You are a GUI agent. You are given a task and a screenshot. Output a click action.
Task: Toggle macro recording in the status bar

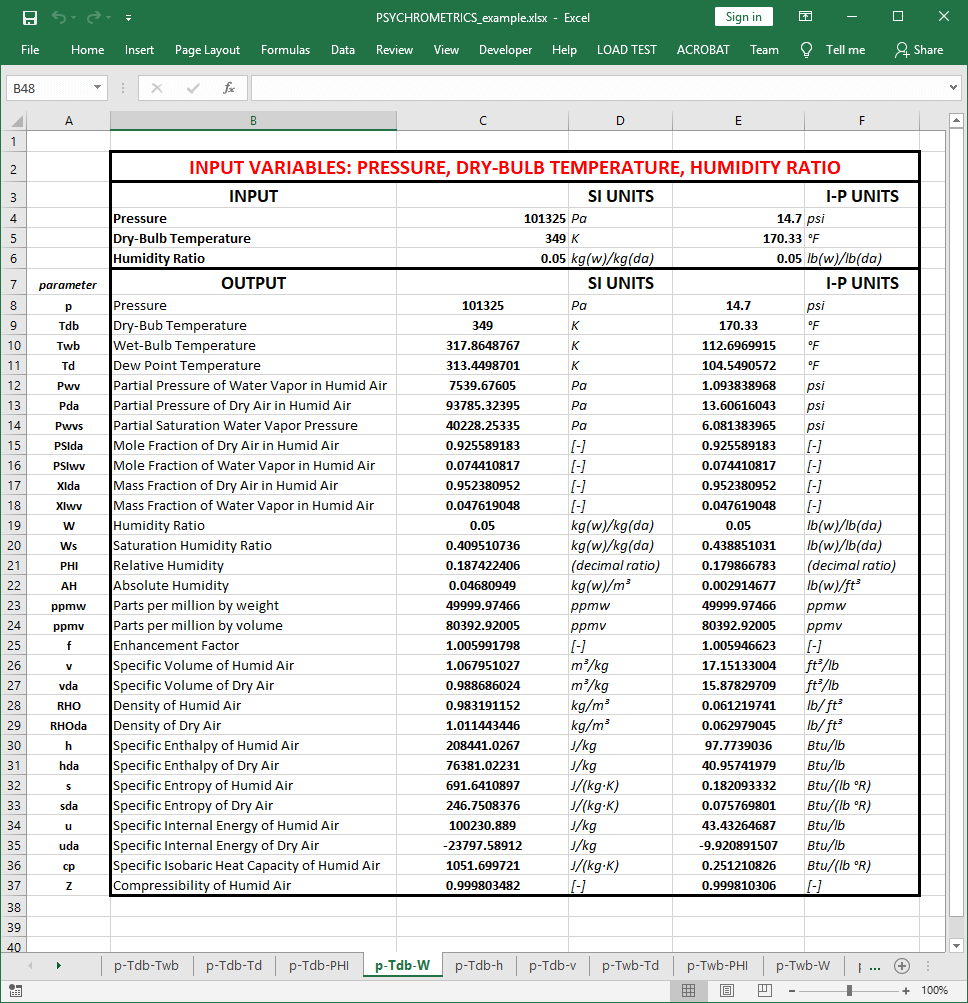click(16, 990)
